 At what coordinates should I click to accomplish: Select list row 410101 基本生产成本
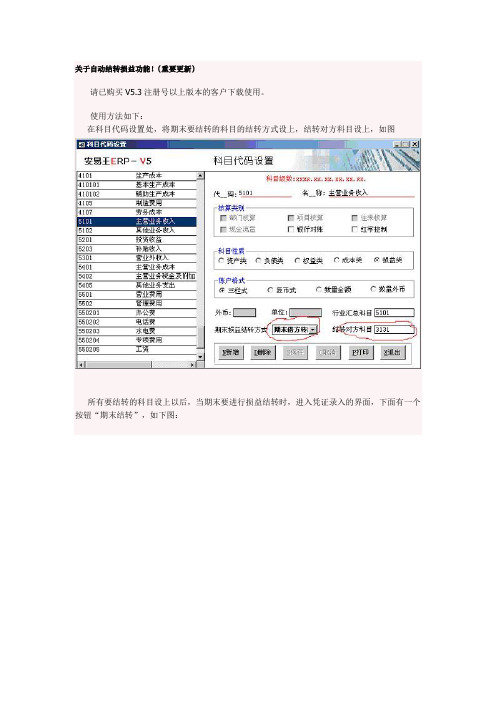click(x=137, y=185)
